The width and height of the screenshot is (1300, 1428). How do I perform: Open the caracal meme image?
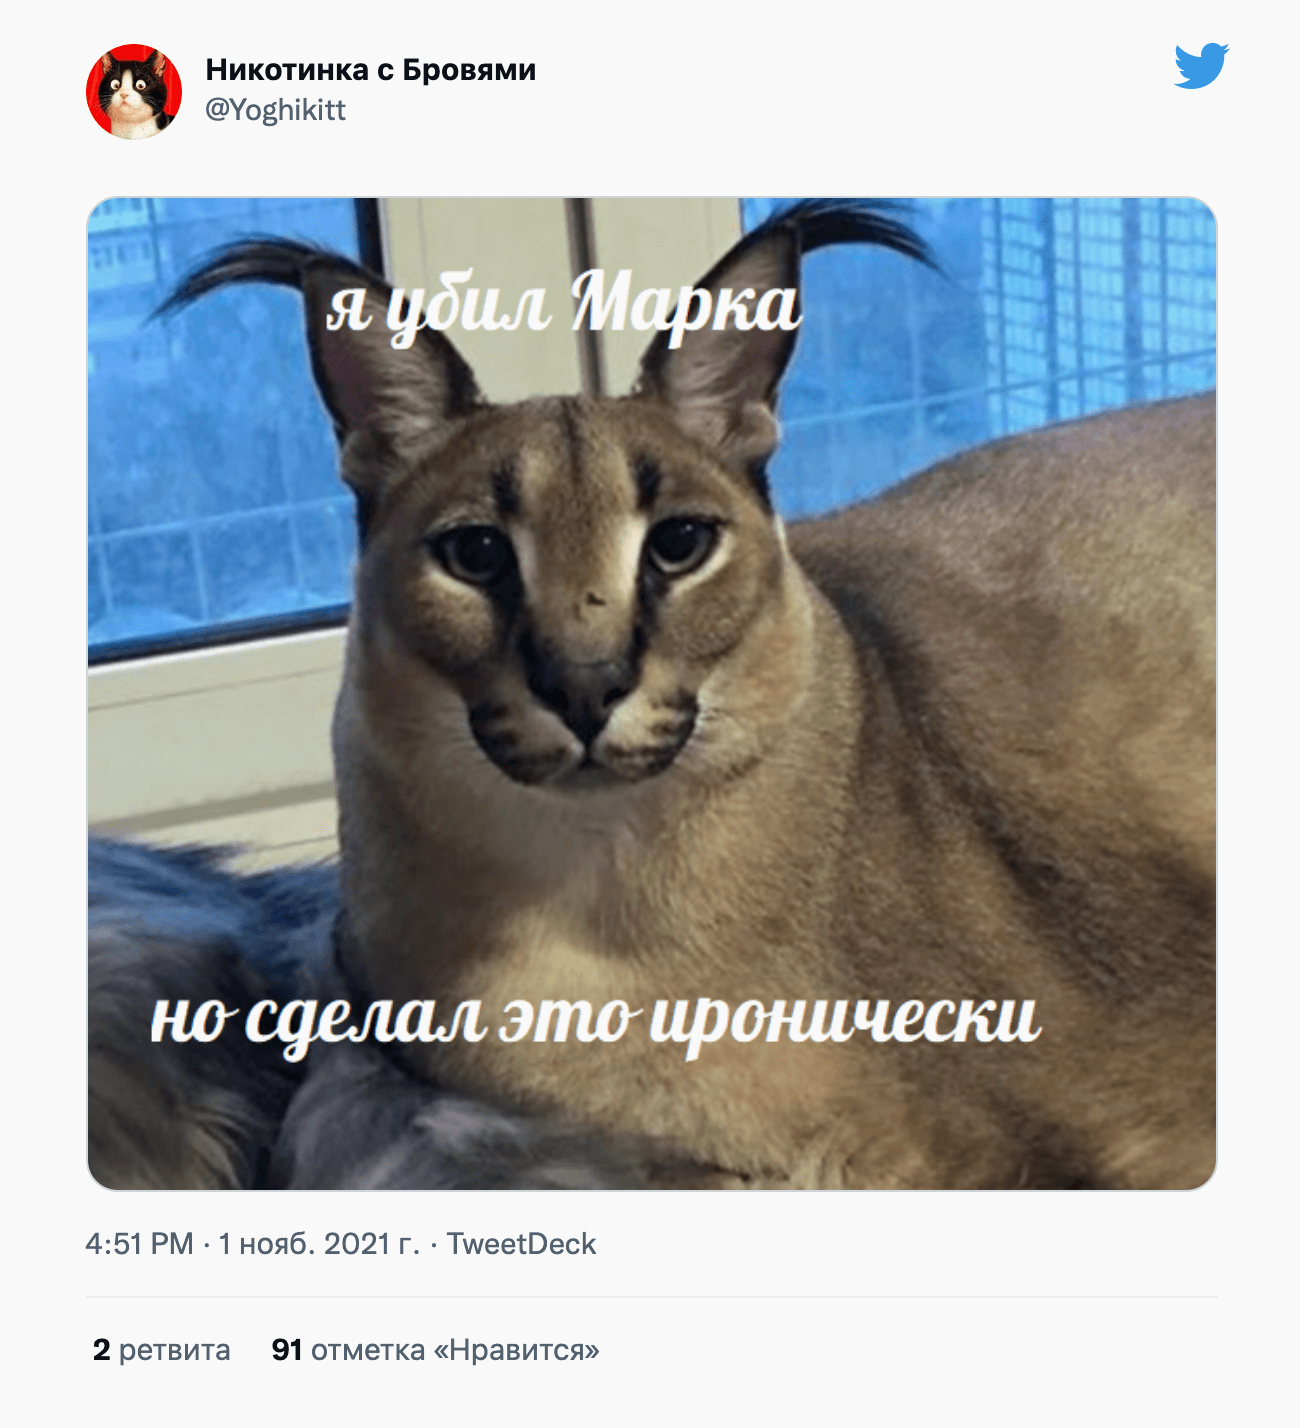pos(652,693)
